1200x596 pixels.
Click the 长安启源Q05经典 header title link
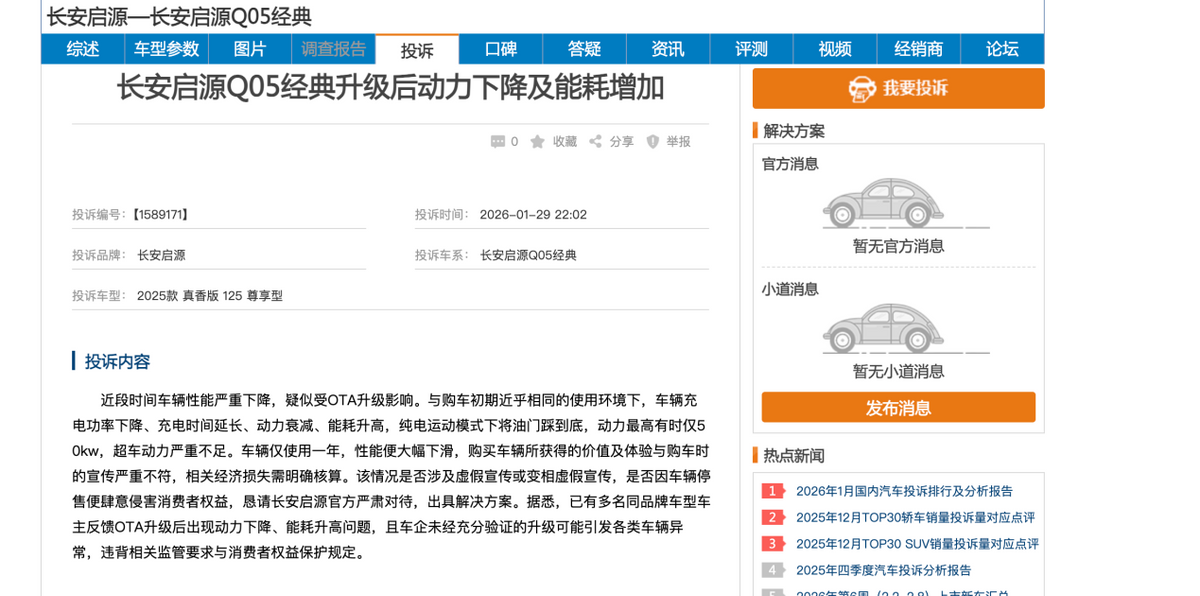click(x=249, y=17)
